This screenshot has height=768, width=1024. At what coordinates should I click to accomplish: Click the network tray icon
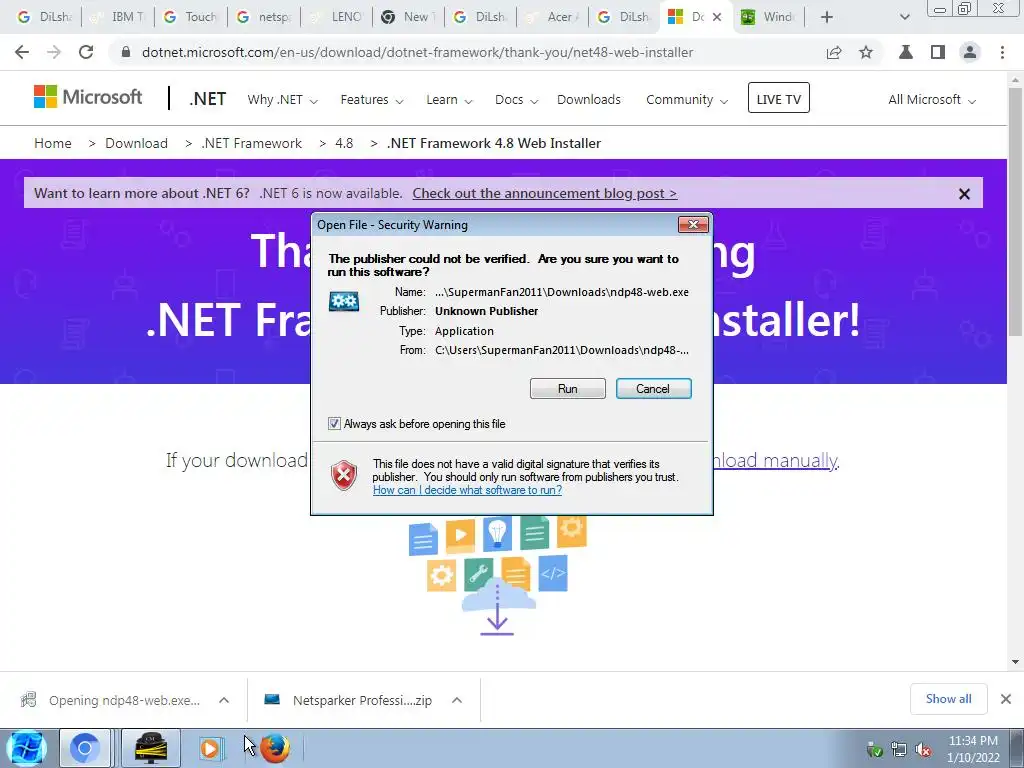pos(899,750)
